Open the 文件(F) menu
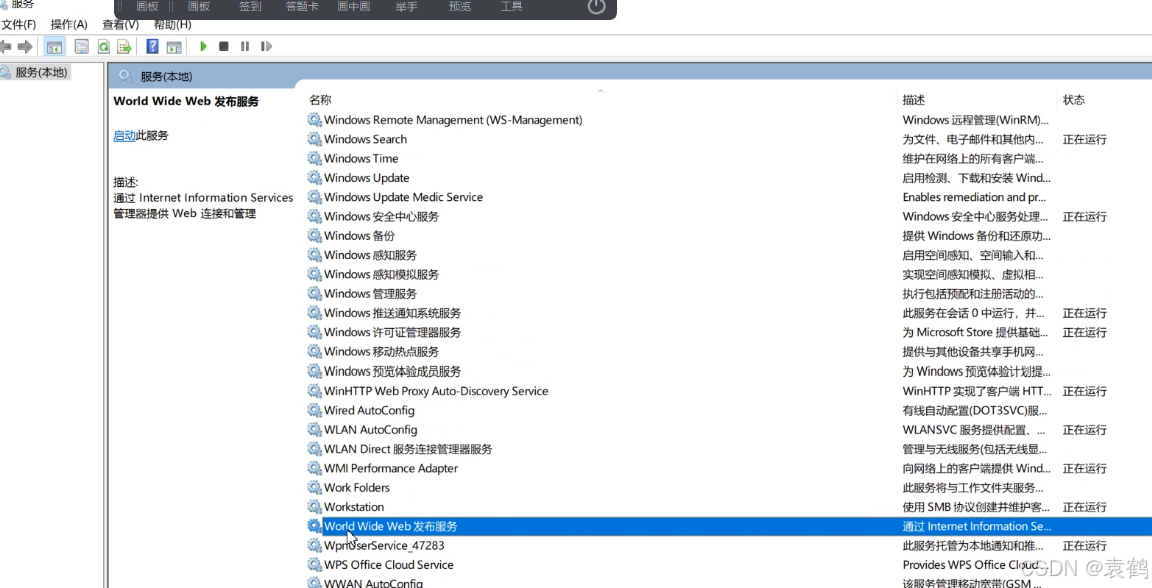 (18, 24)
